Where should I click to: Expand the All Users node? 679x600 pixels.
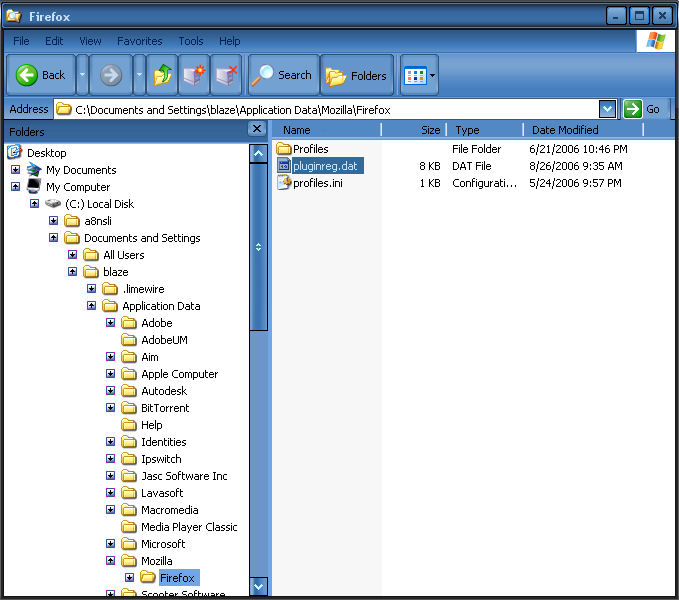(73, 255)
